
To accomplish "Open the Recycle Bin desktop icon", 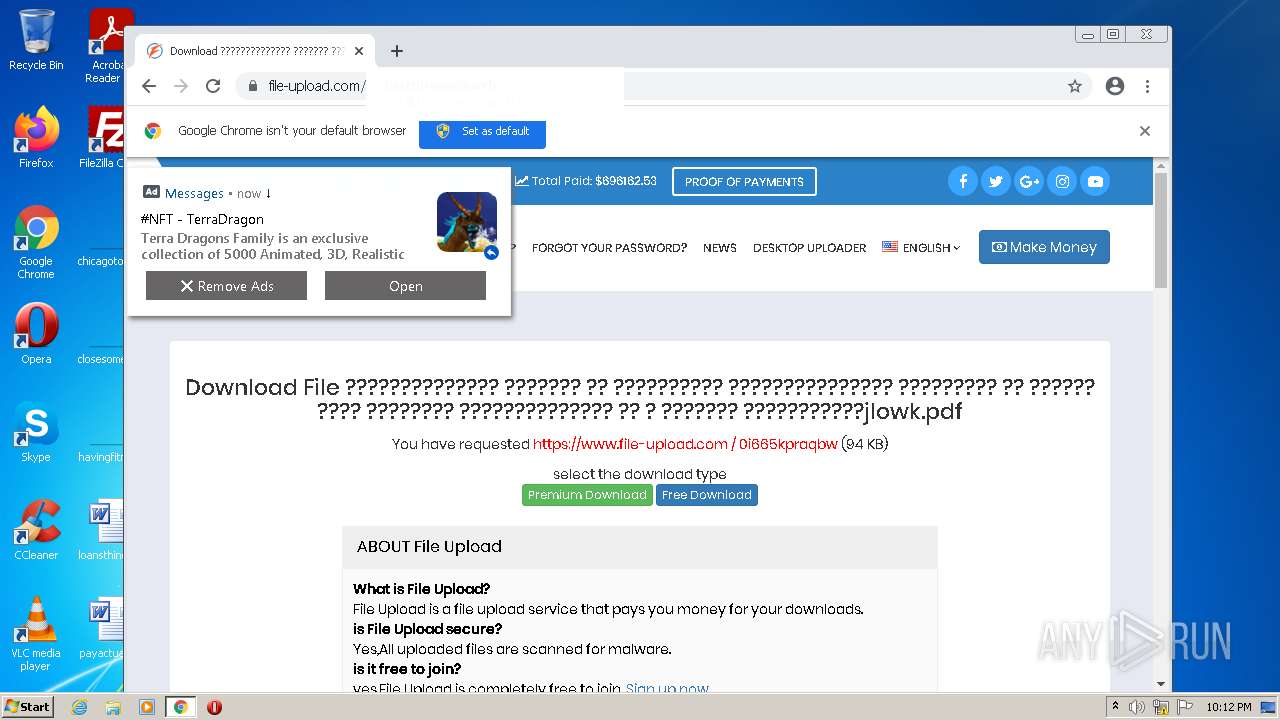I will click(x=36, y=41).
